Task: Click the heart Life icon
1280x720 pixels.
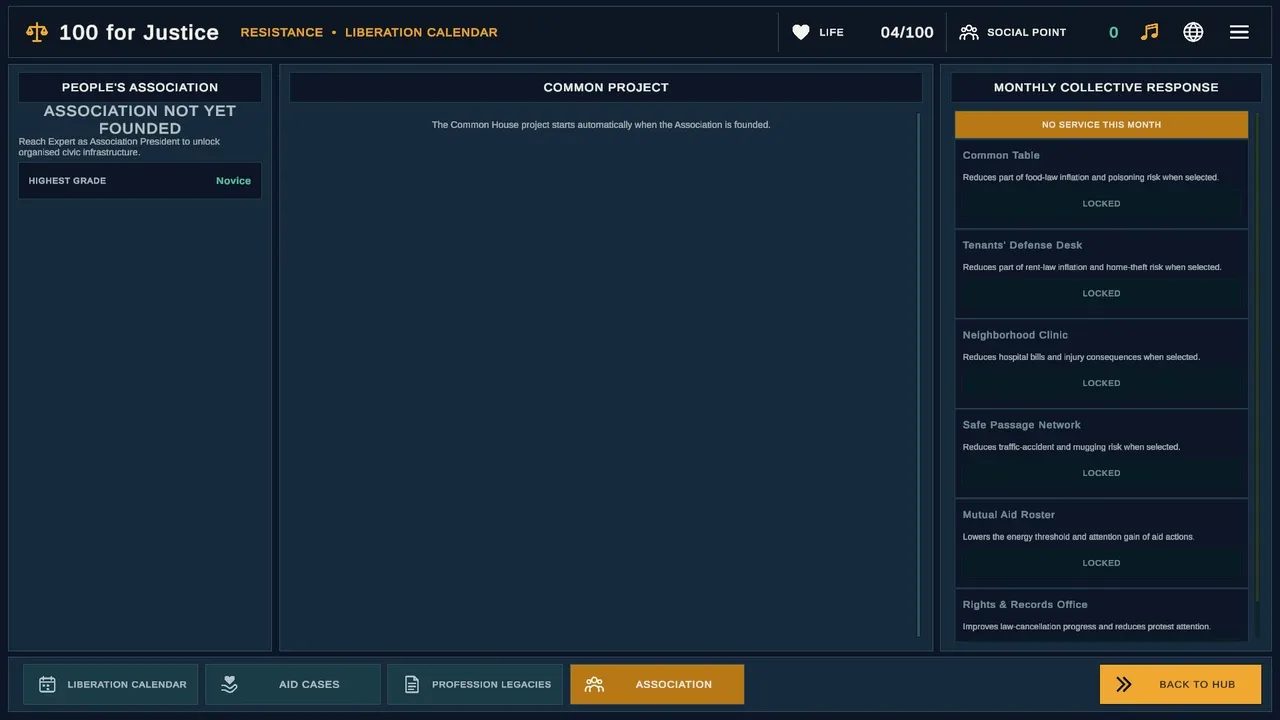Action: 801,32
